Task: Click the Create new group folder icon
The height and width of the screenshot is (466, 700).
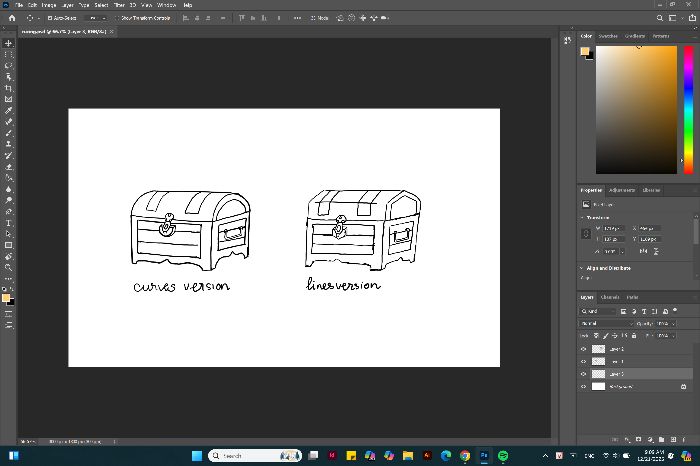Action: tap(662, 440)
